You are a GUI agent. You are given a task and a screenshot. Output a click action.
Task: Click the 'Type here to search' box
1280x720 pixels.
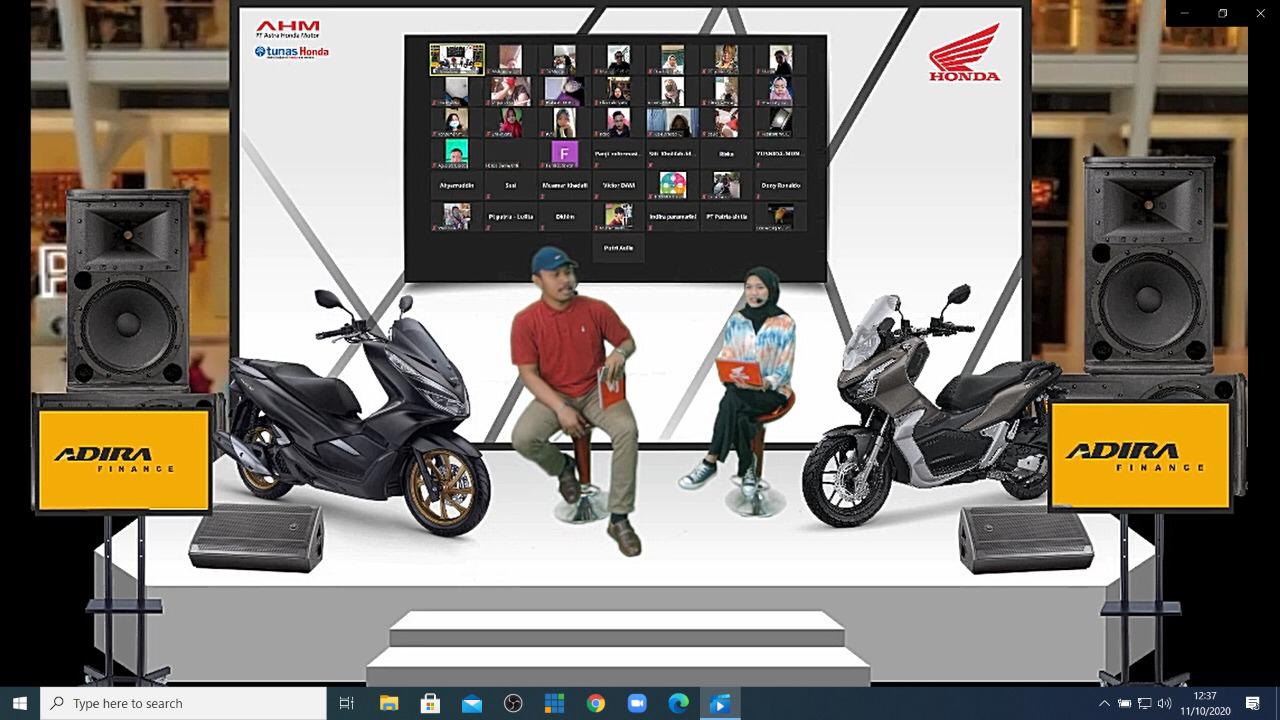(183, 703)
